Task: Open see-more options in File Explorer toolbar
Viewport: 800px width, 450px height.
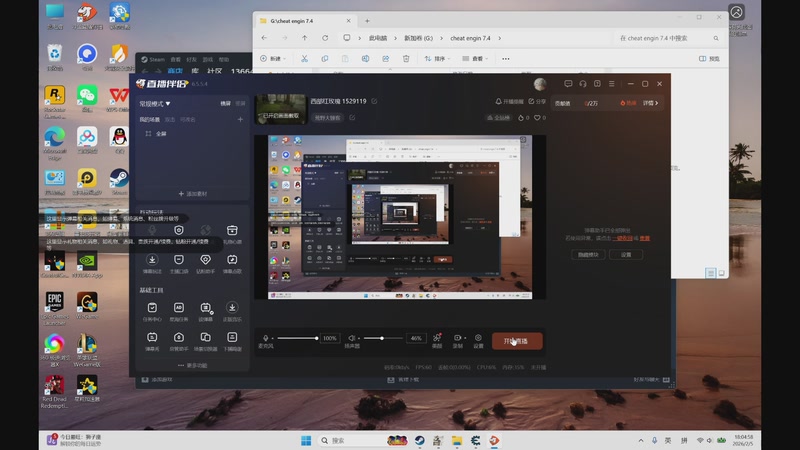Action: pos(506,59)
